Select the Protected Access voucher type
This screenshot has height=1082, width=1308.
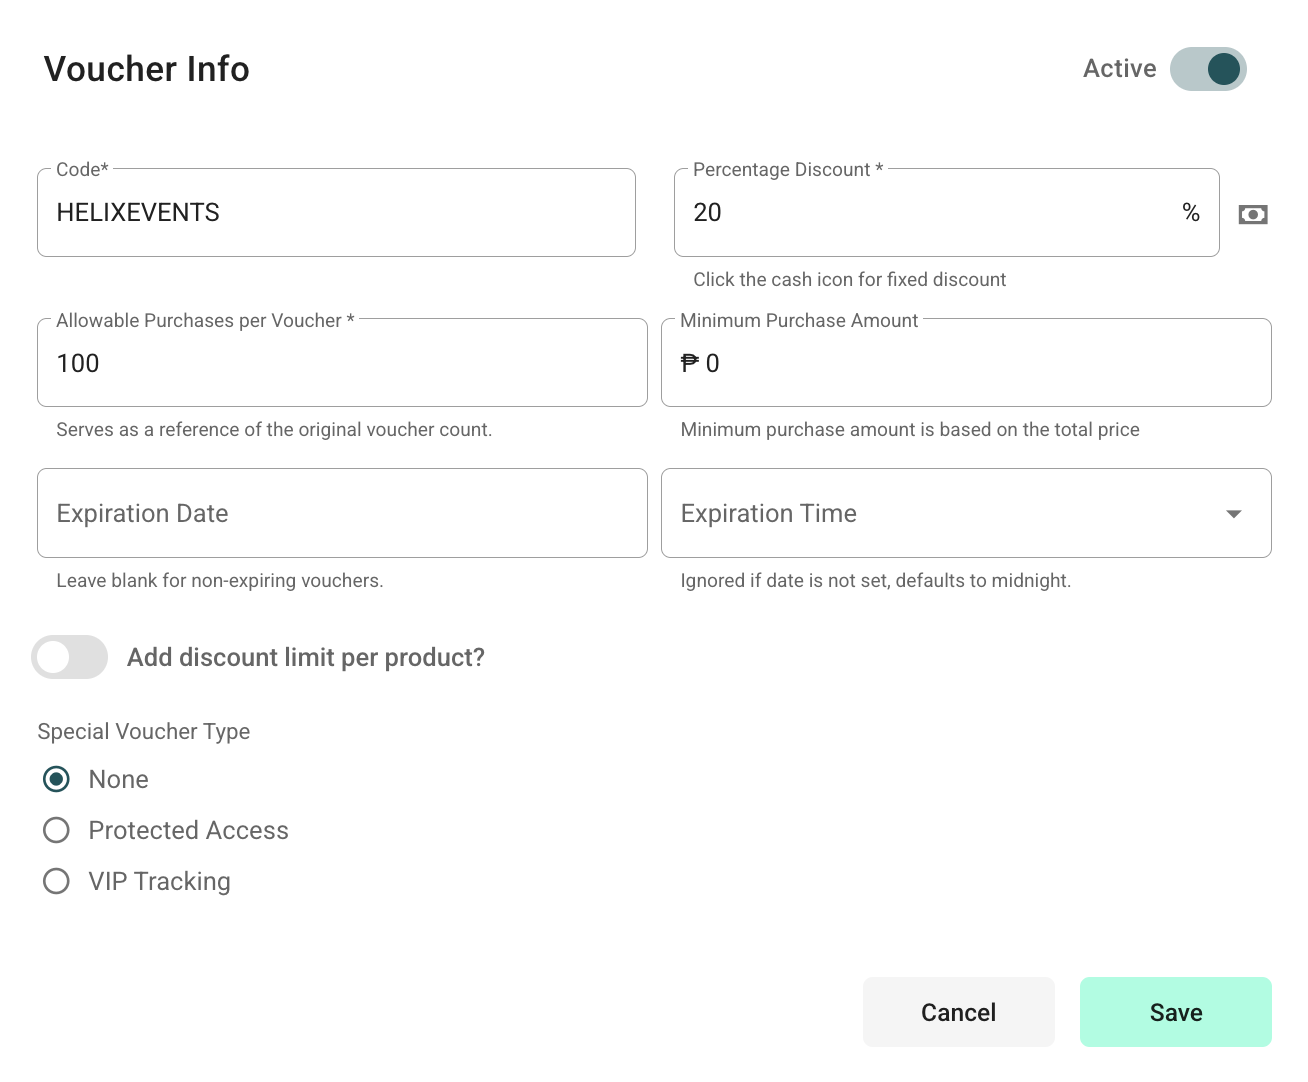[x=56, y=830]
